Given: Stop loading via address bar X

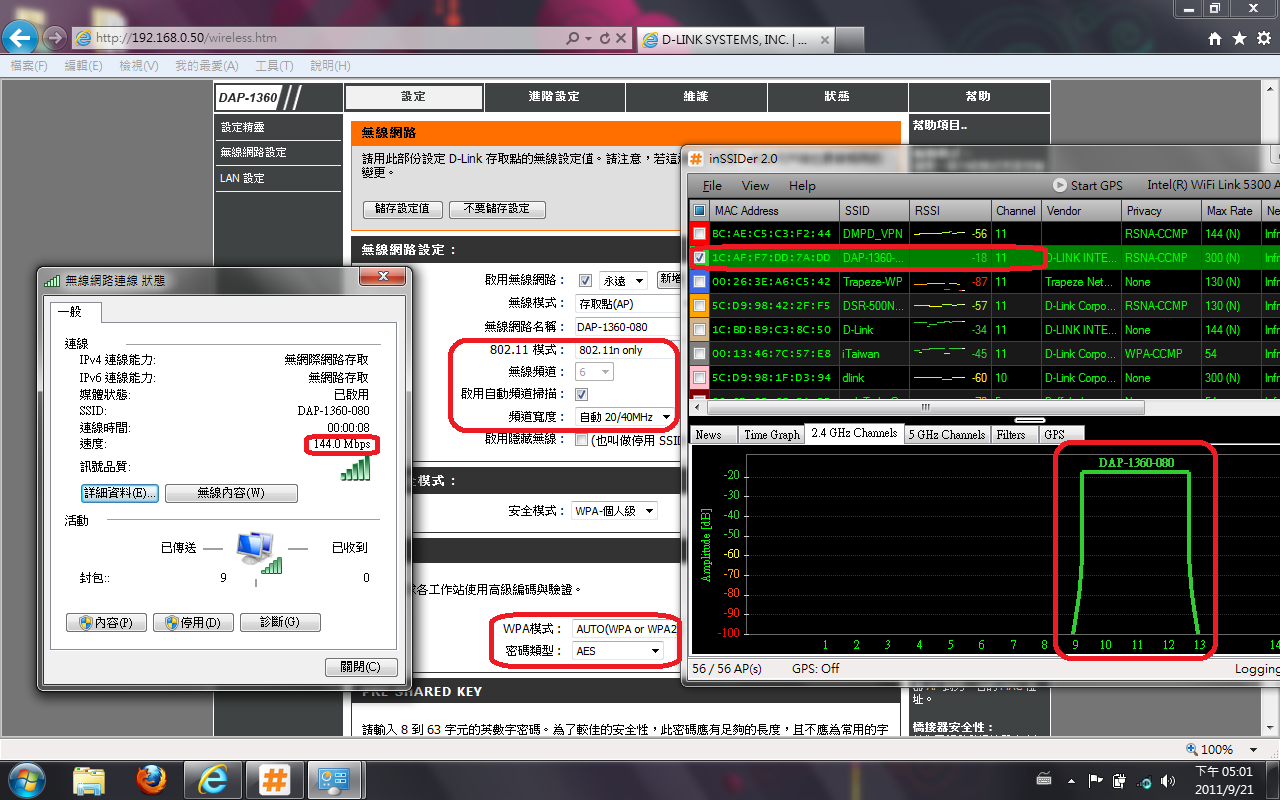Looking at the screenshot, I should click(x=621, y=38).
